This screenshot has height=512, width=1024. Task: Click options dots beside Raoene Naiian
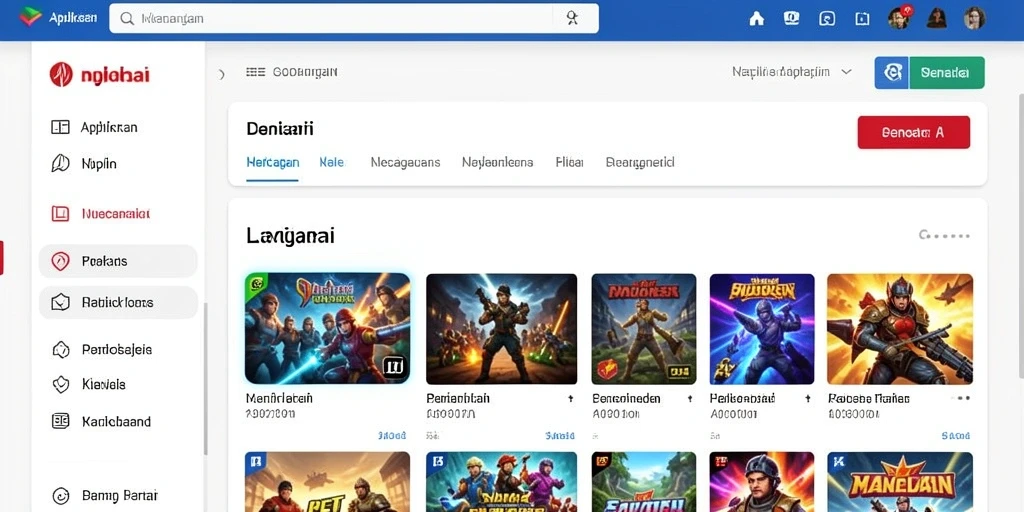click(x=963, y=398)
